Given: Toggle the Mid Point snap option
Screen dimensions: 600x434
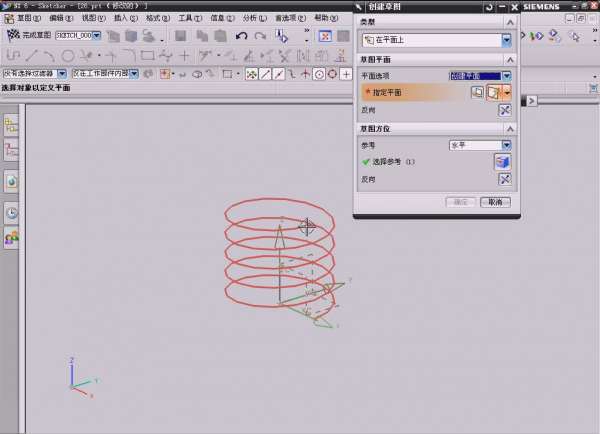Looking at the screenshot, I should click(279, 74).
